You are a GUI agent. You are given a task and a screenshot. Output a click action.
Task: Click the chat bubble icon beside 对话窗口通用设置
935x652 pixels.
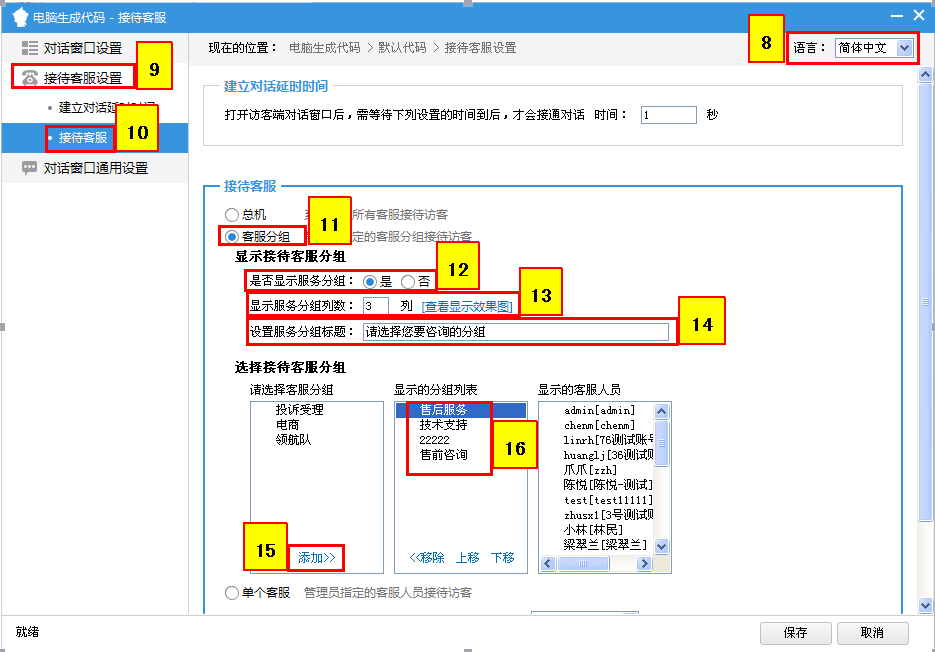click(29, 168)
